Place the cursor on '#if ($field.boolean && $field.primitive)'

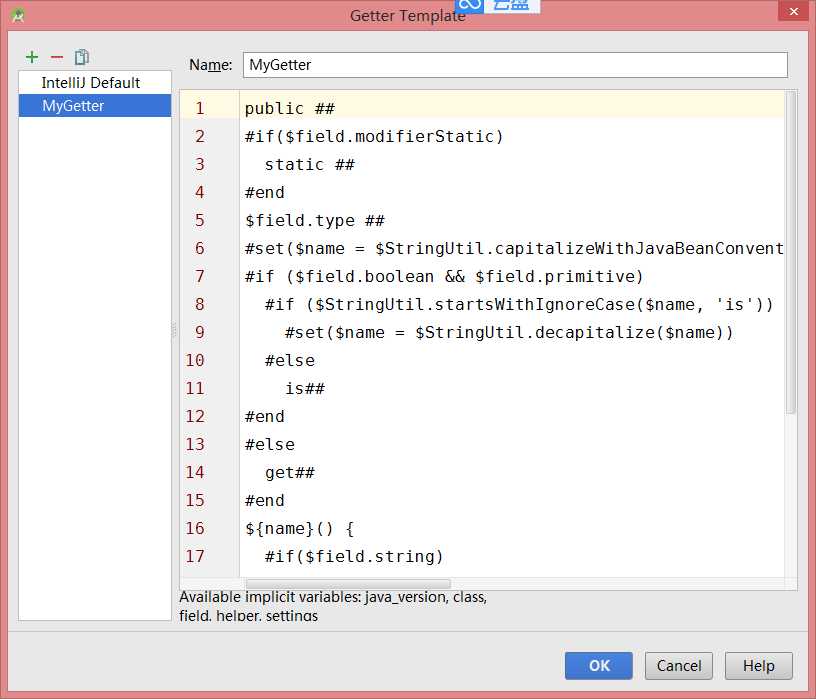click(444, 277)
